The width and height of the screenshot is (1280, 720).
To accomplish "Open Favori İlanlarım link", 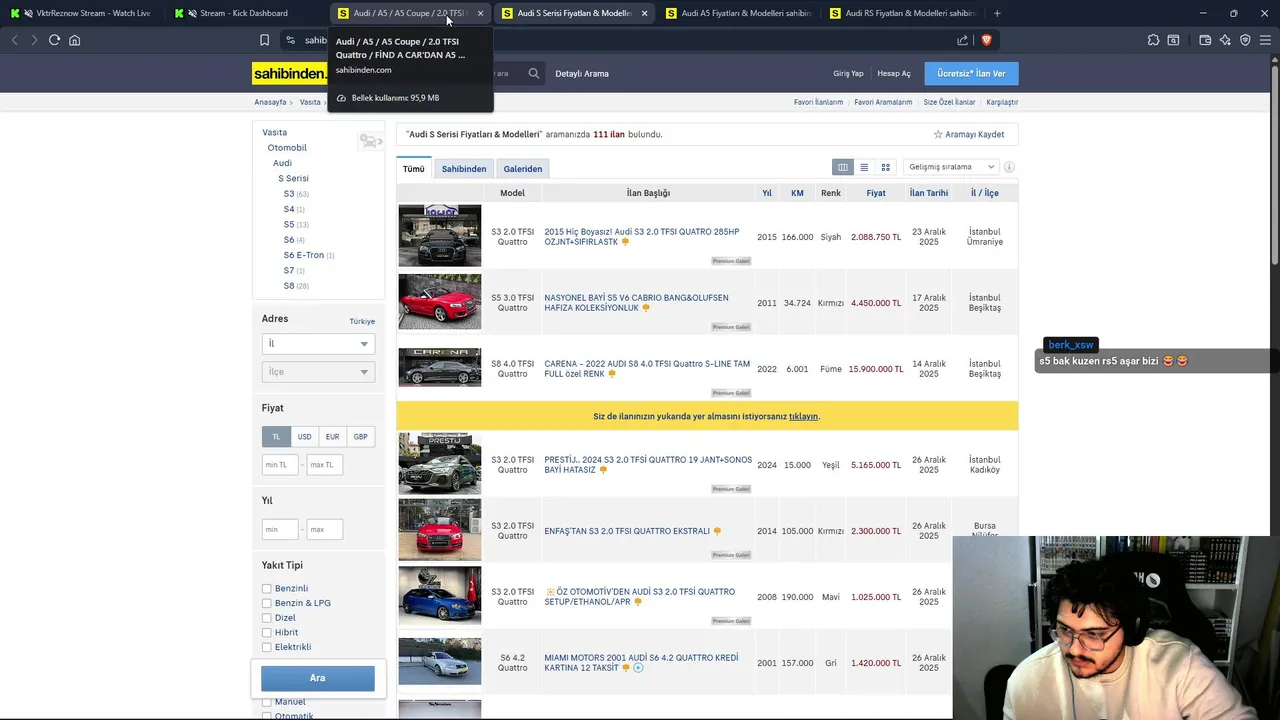I will tap(818, 102).
